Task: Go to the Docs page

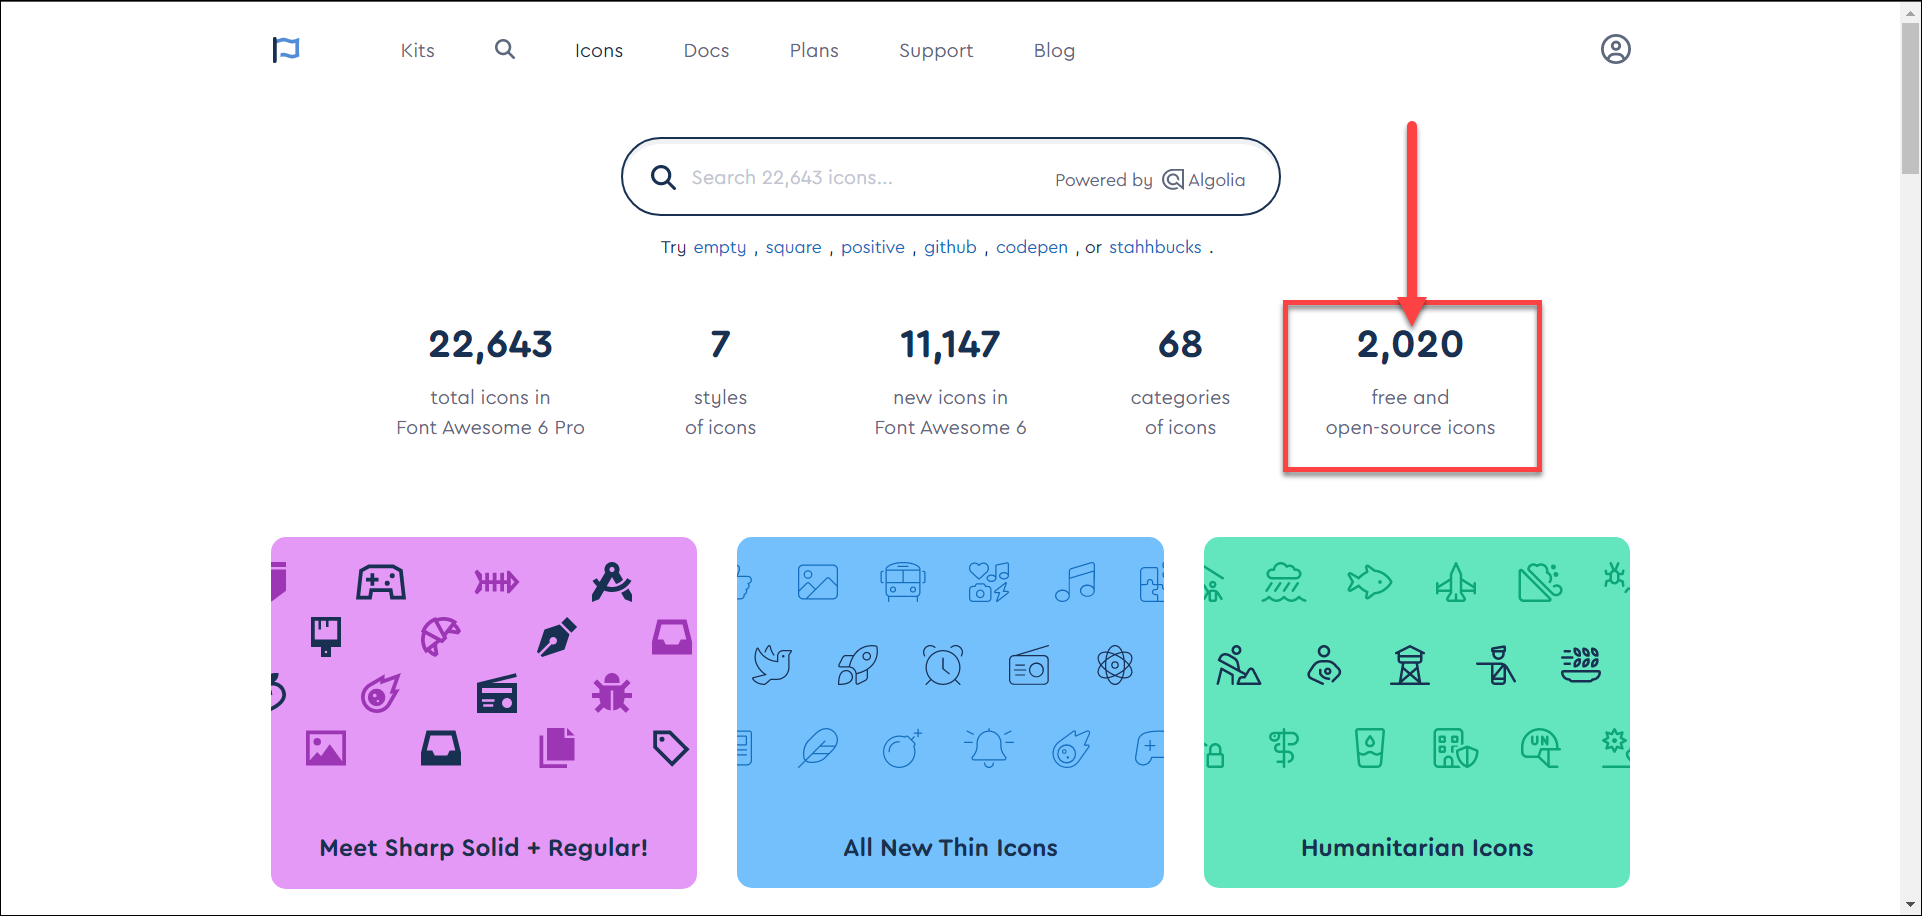Action: [706, 51]
